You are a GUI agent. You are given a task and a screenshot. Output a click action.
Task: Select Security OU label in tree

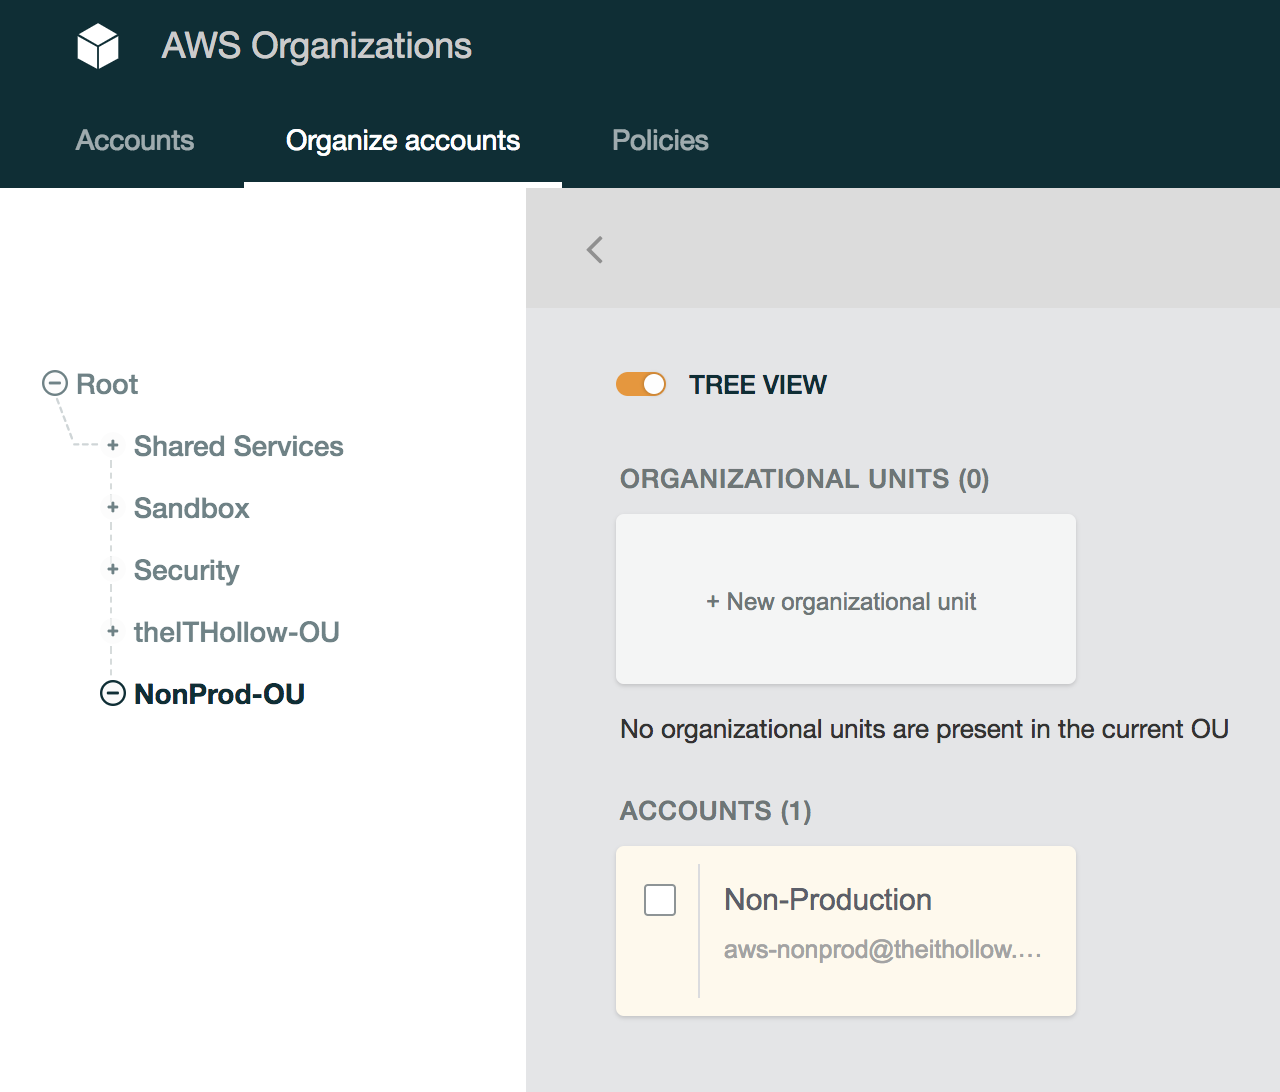pyautogui.click(x=186, y=570)
